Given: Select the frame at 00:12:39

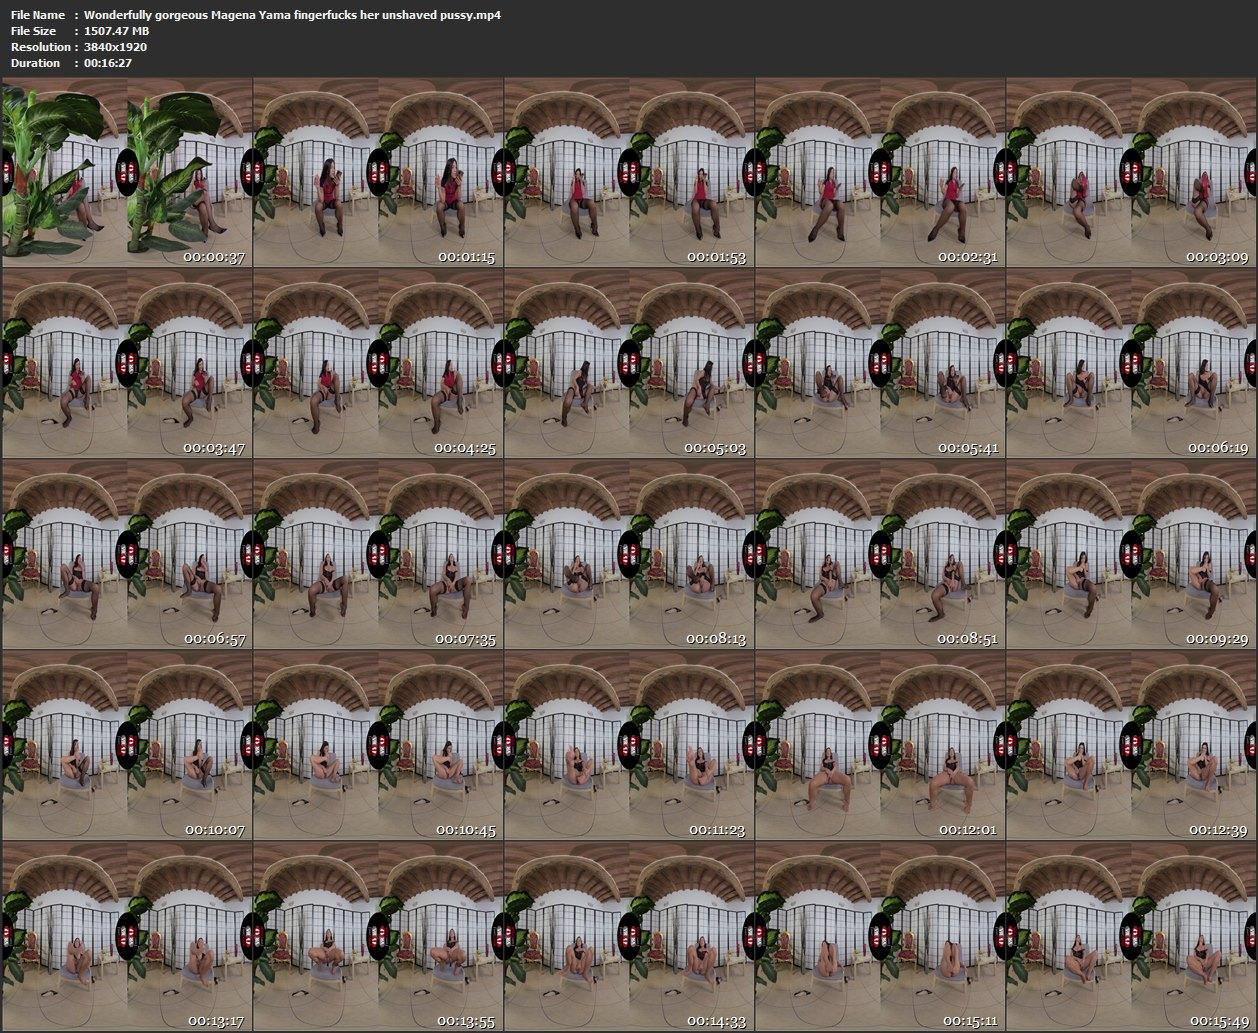Looking at the screenshot, I should tap(1131, 745).
